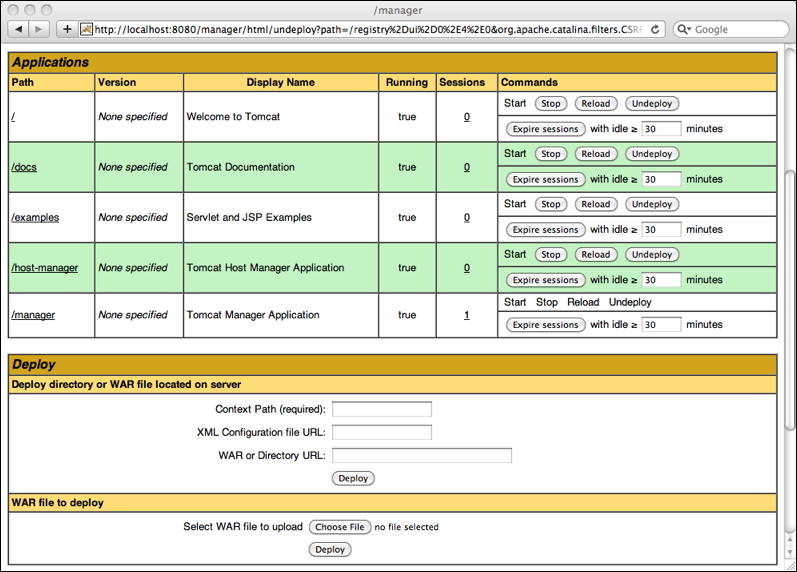Screen dimensions: 797x572
Task: Deploy the uploaded WAR file
Action: click(x=330, y=550)
